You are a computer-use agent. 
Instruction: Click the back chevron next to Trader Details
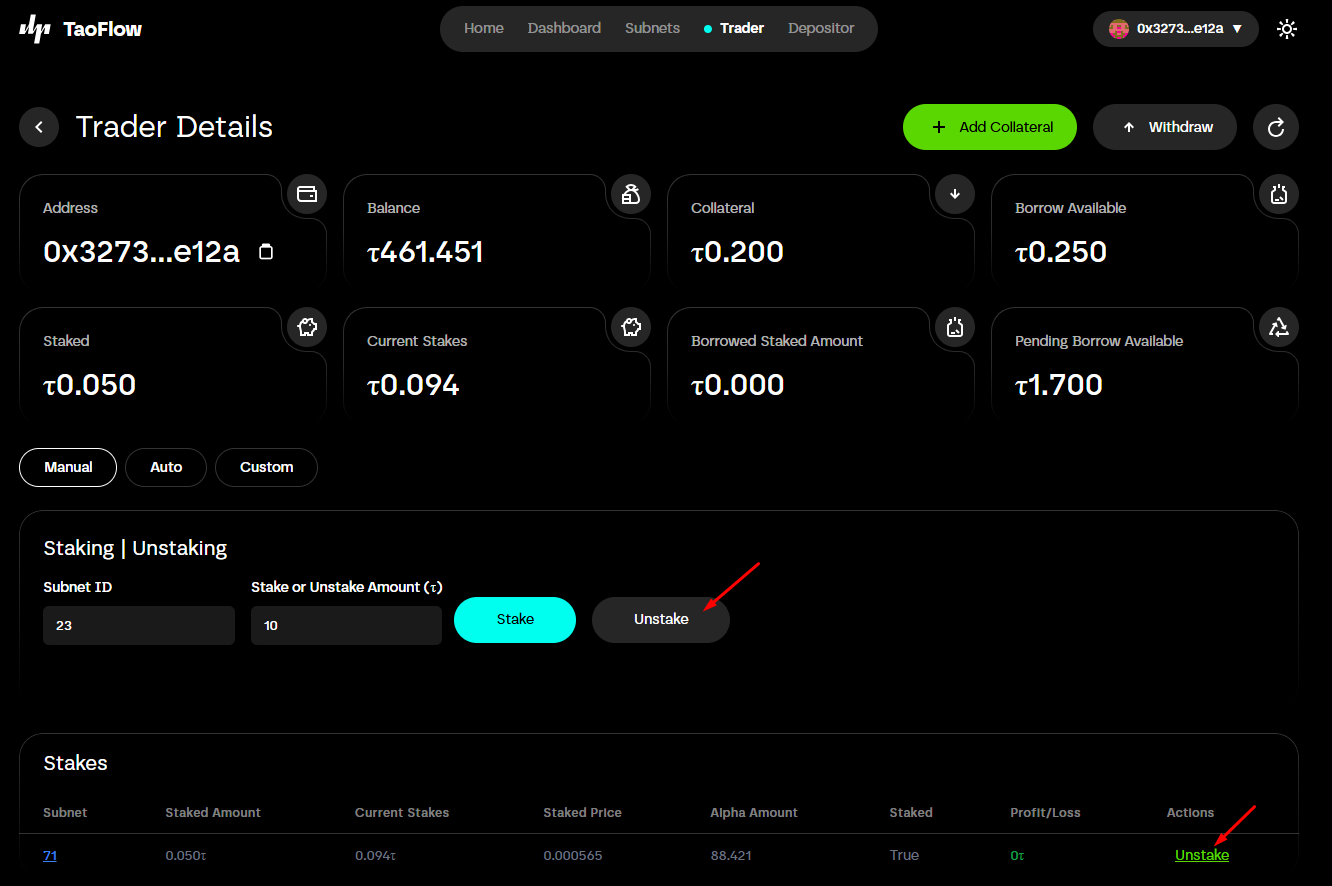click(38, 127)
